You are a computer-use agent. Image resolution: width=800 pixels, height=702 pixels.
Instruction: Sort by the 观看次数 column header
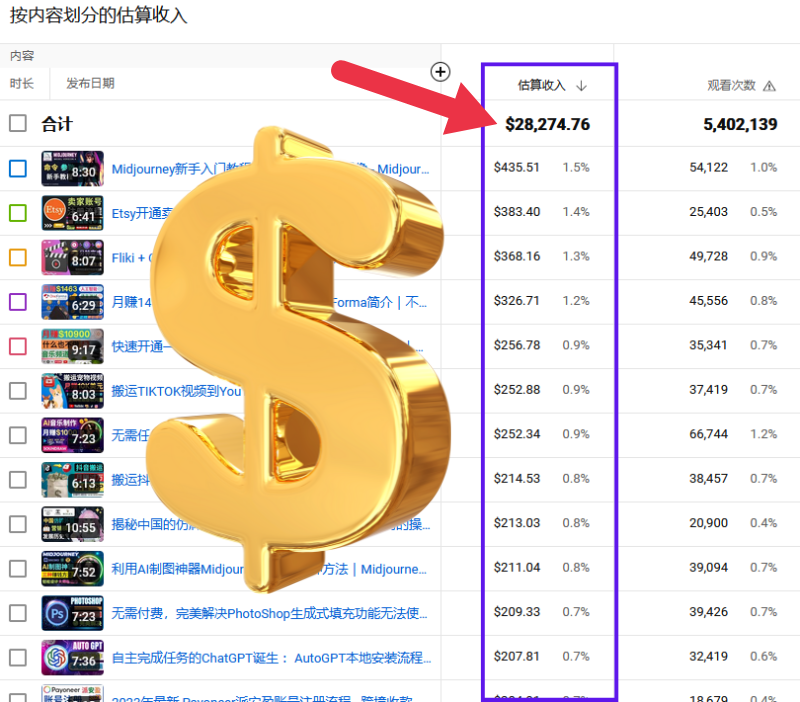point(731,86)
